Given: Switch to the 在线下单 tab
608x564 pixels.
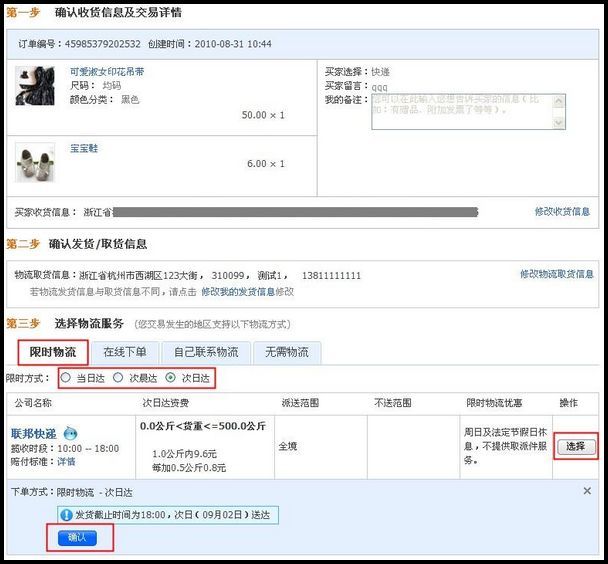Looking at the screenshot, I should [125, 352].
